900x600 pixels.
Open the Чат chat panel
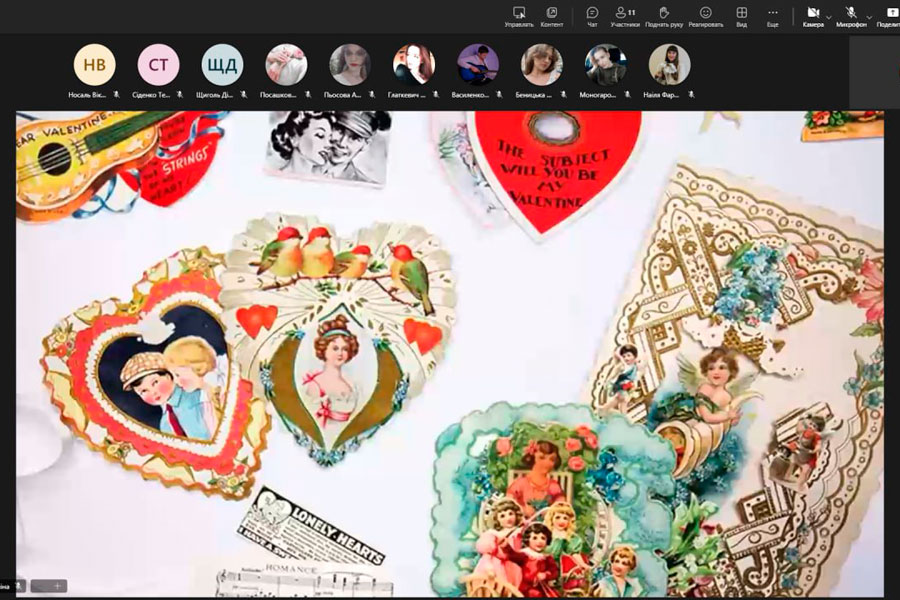coord(592,17)
